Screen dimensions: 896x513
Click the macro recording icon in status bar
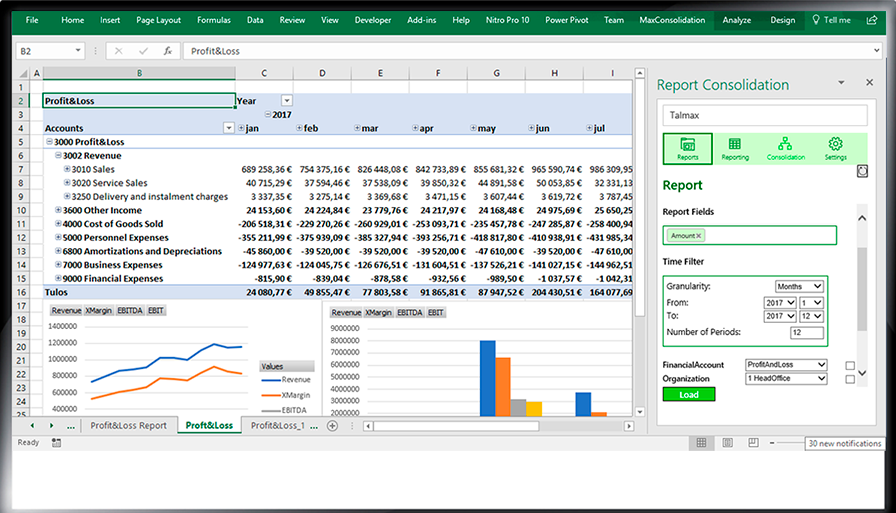pos(56,443)
